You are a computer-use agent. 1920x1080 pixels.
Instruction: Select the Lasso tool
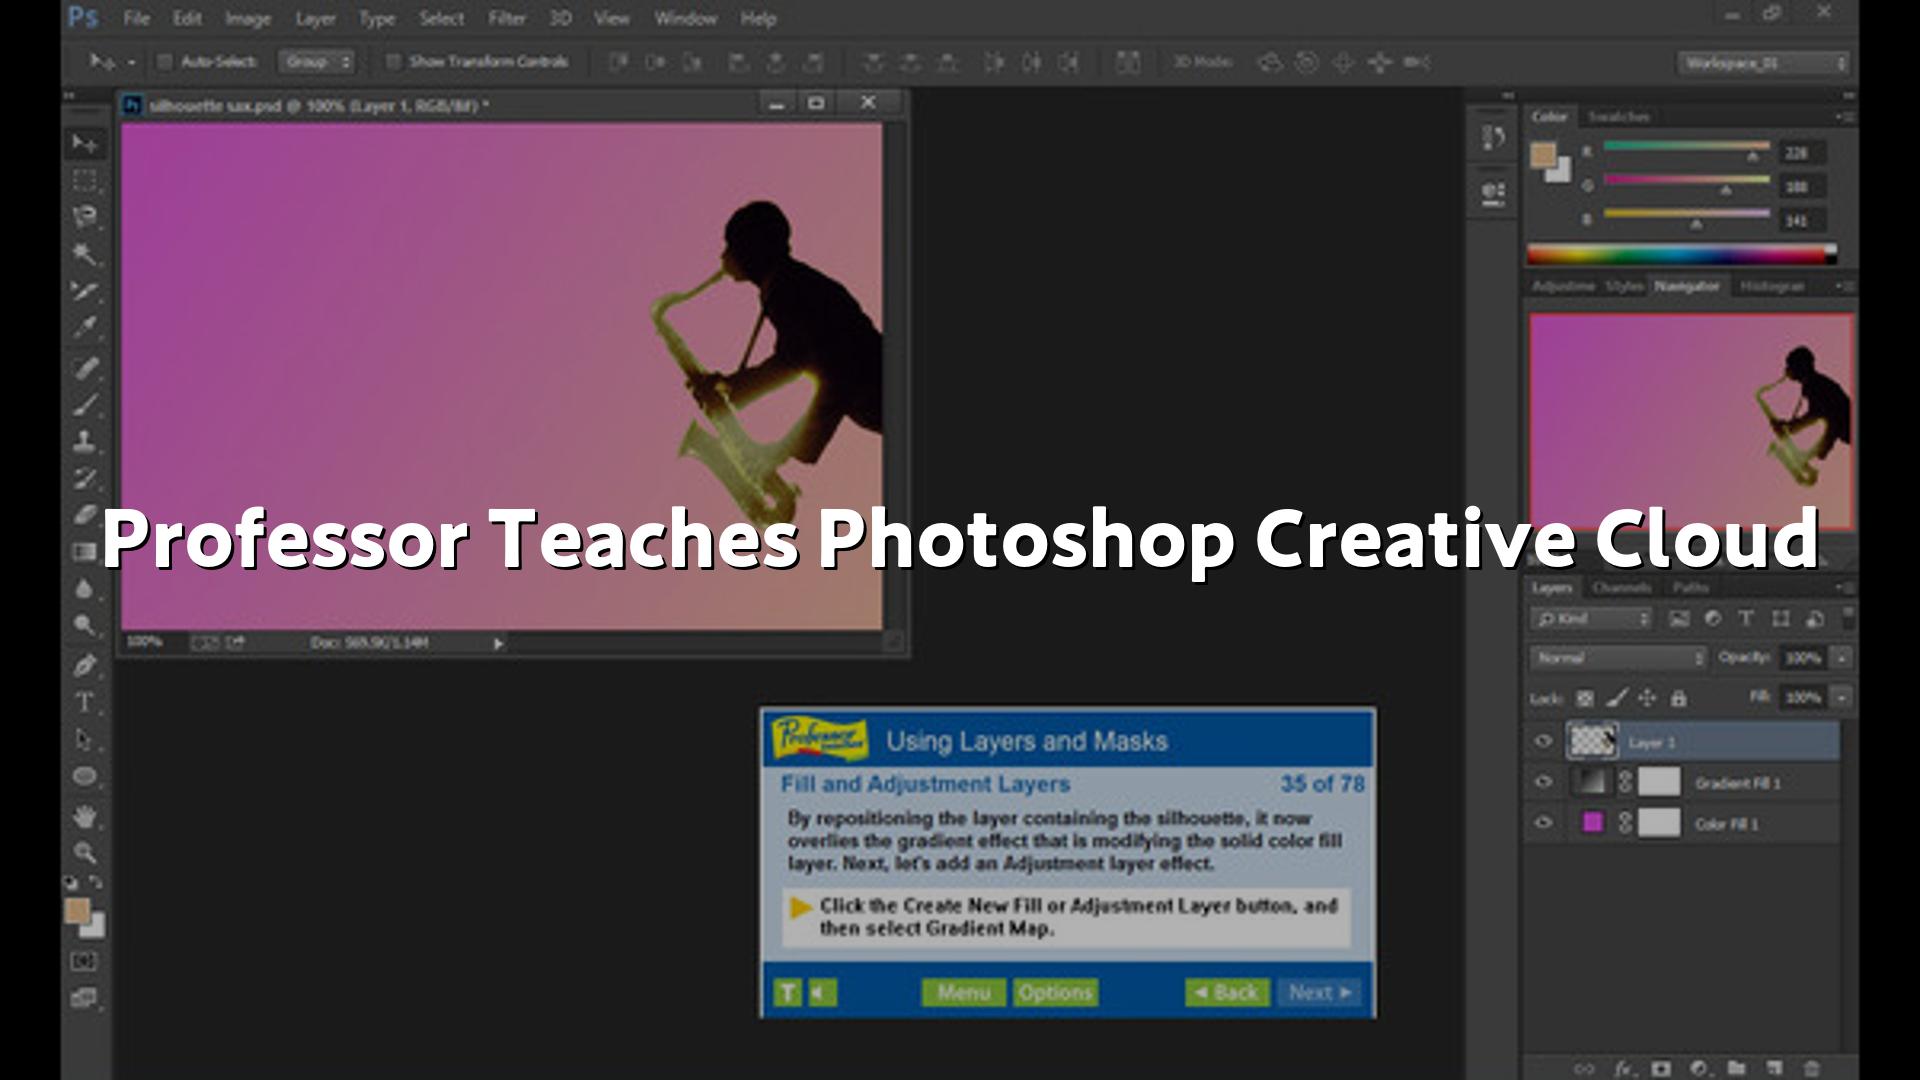85,217
